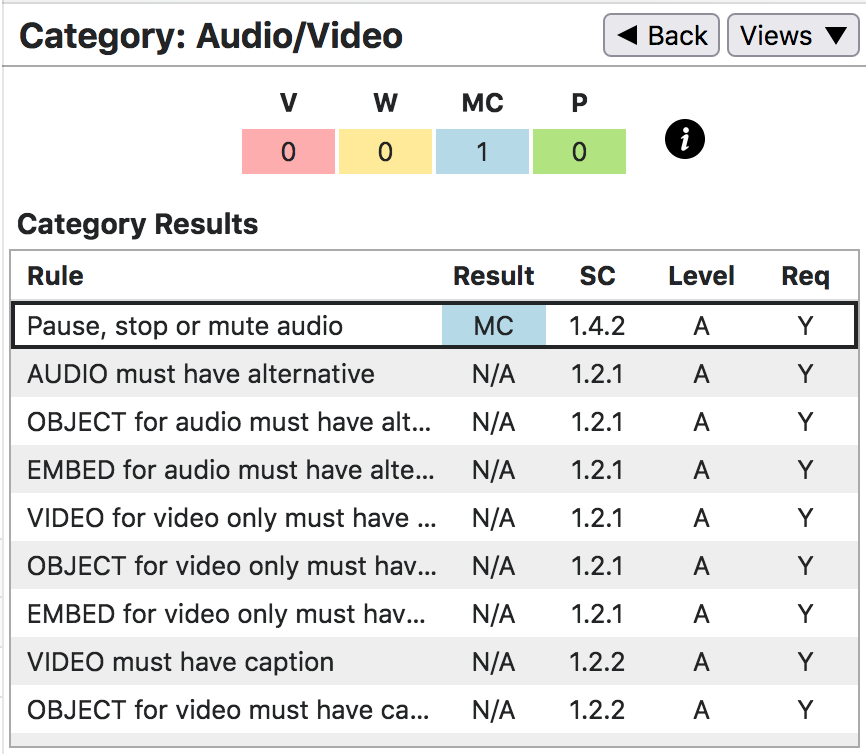Select the 'VIDEO for video only' rule row
866x754 pixels.
tap(231, 518)
